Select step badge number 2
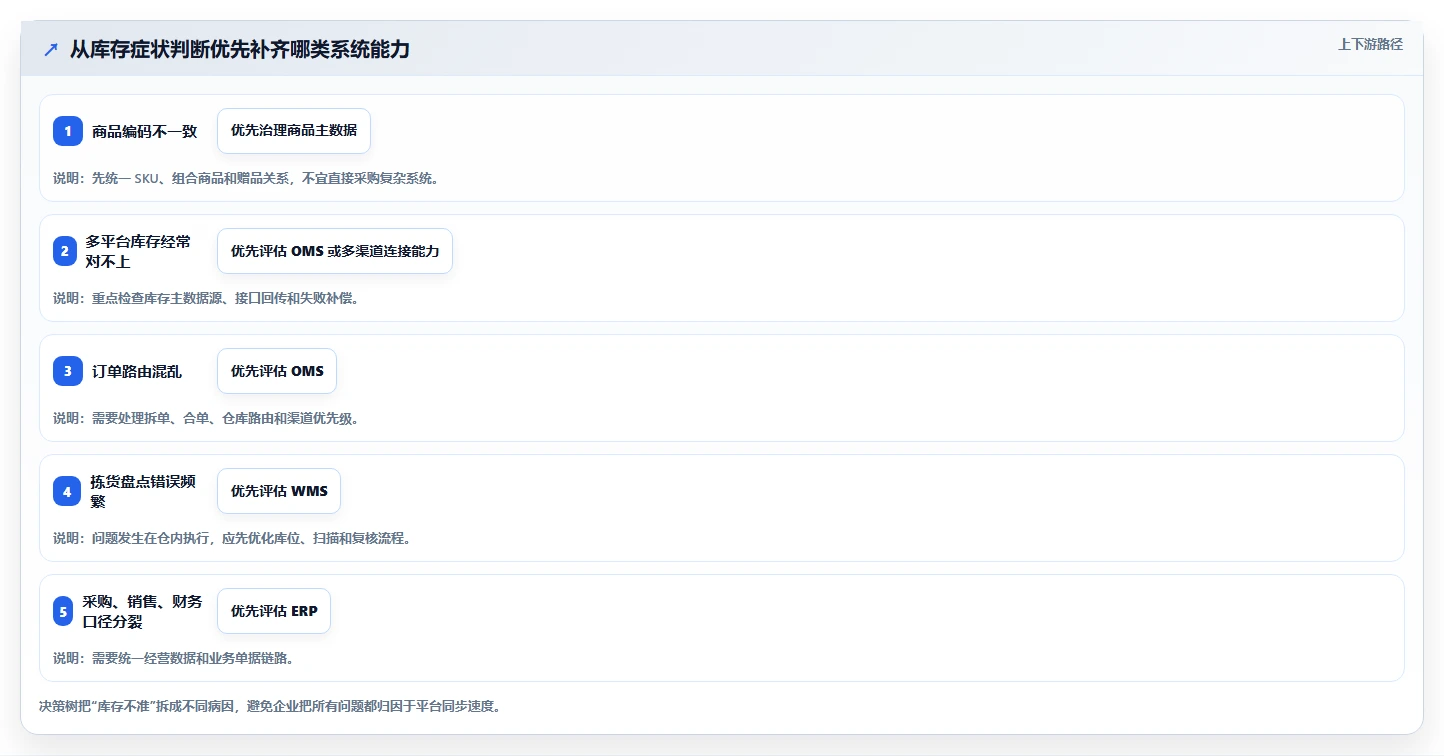The width and height of the screenshot is (1444, 756). (x=65, y=251)
